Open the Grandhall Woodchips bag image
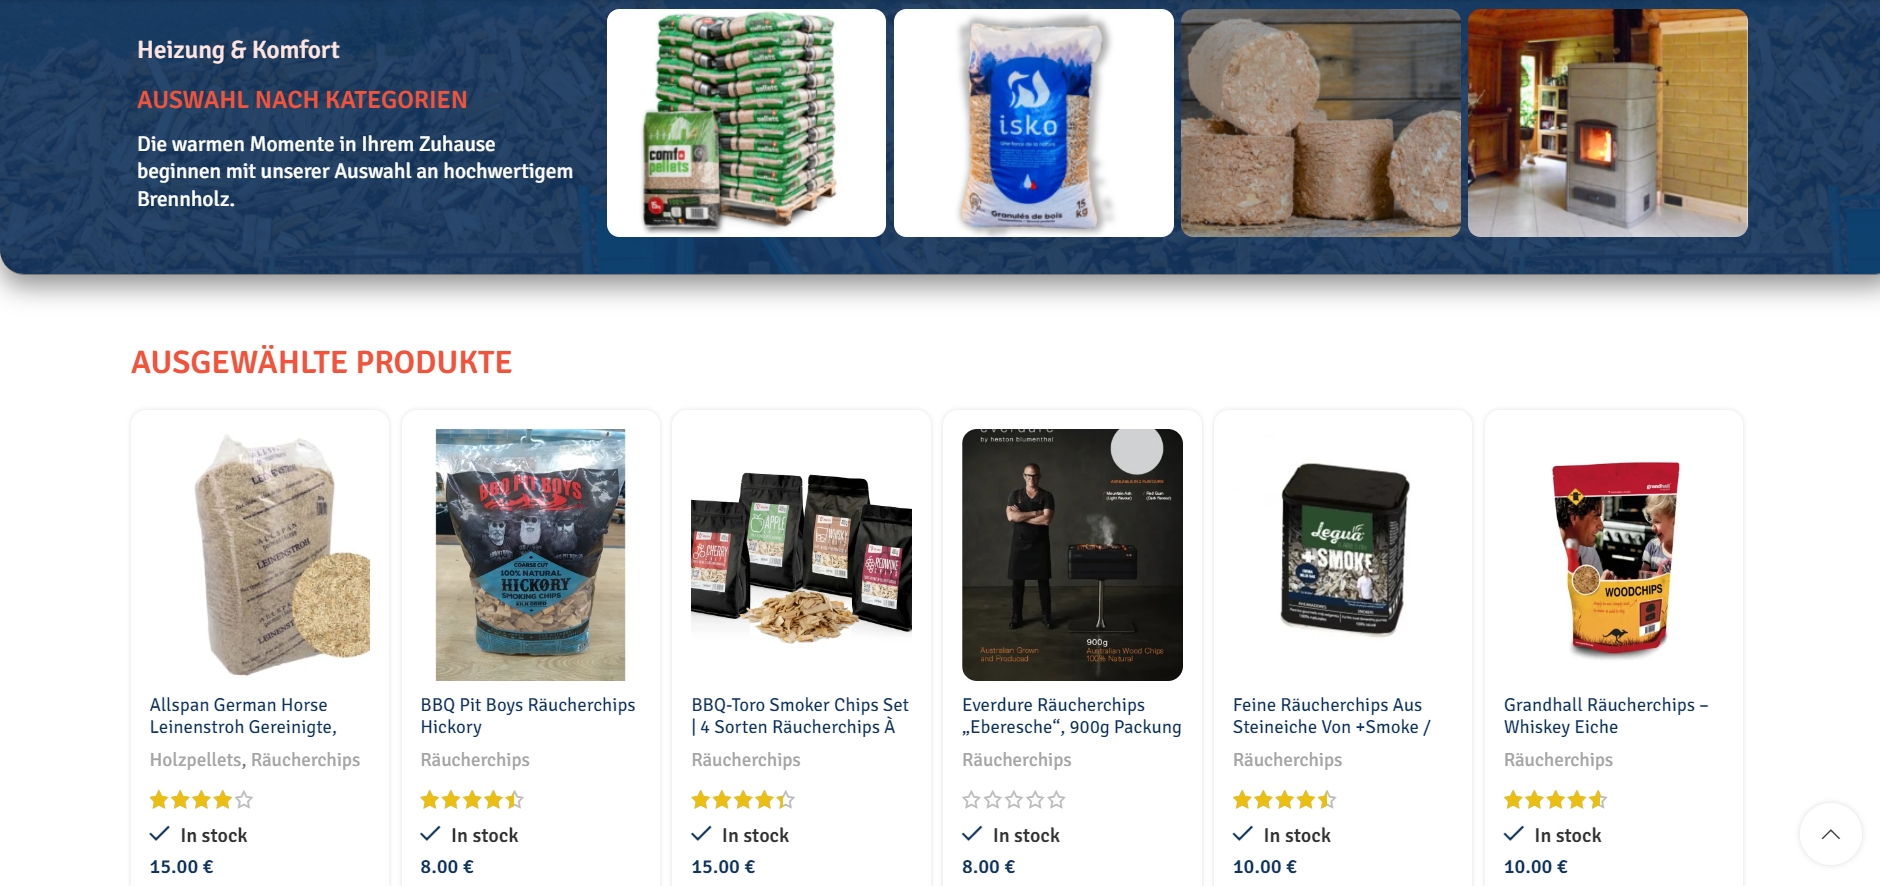 (1614, 555)
